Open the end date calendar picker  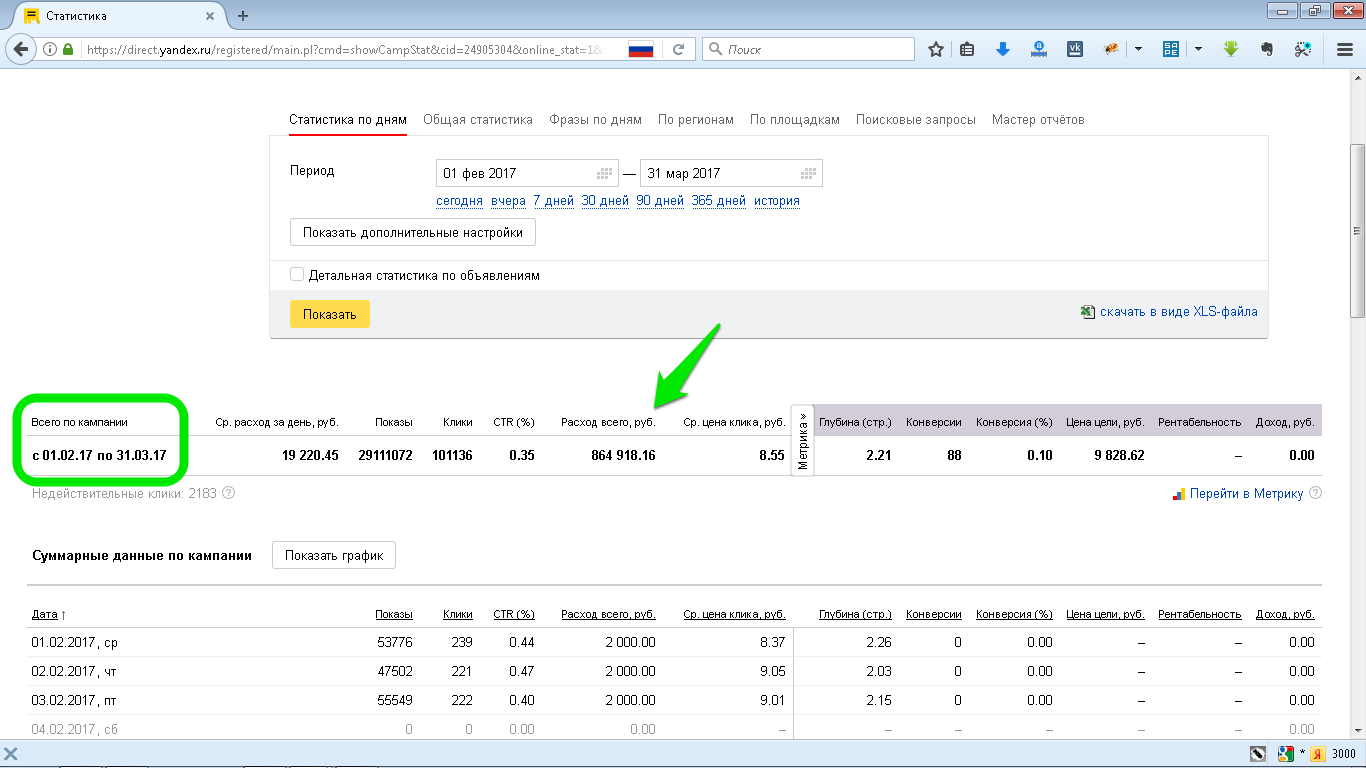coord(808,173)
